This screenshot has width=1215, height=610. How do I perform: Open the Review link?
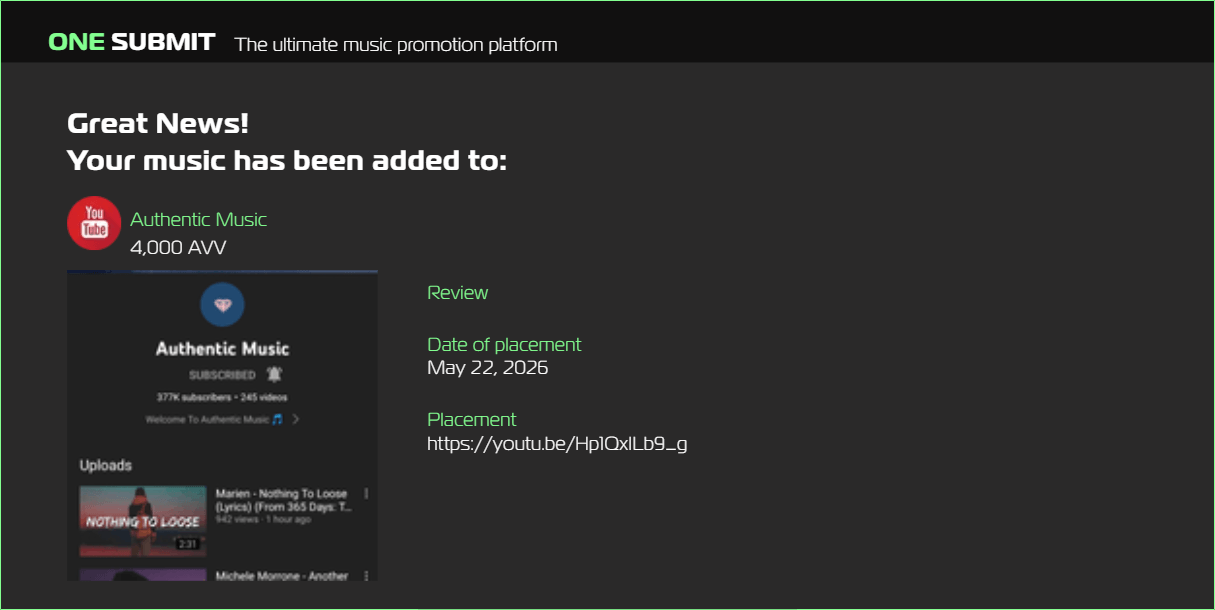pyautogui.click(x=457, y=293)
